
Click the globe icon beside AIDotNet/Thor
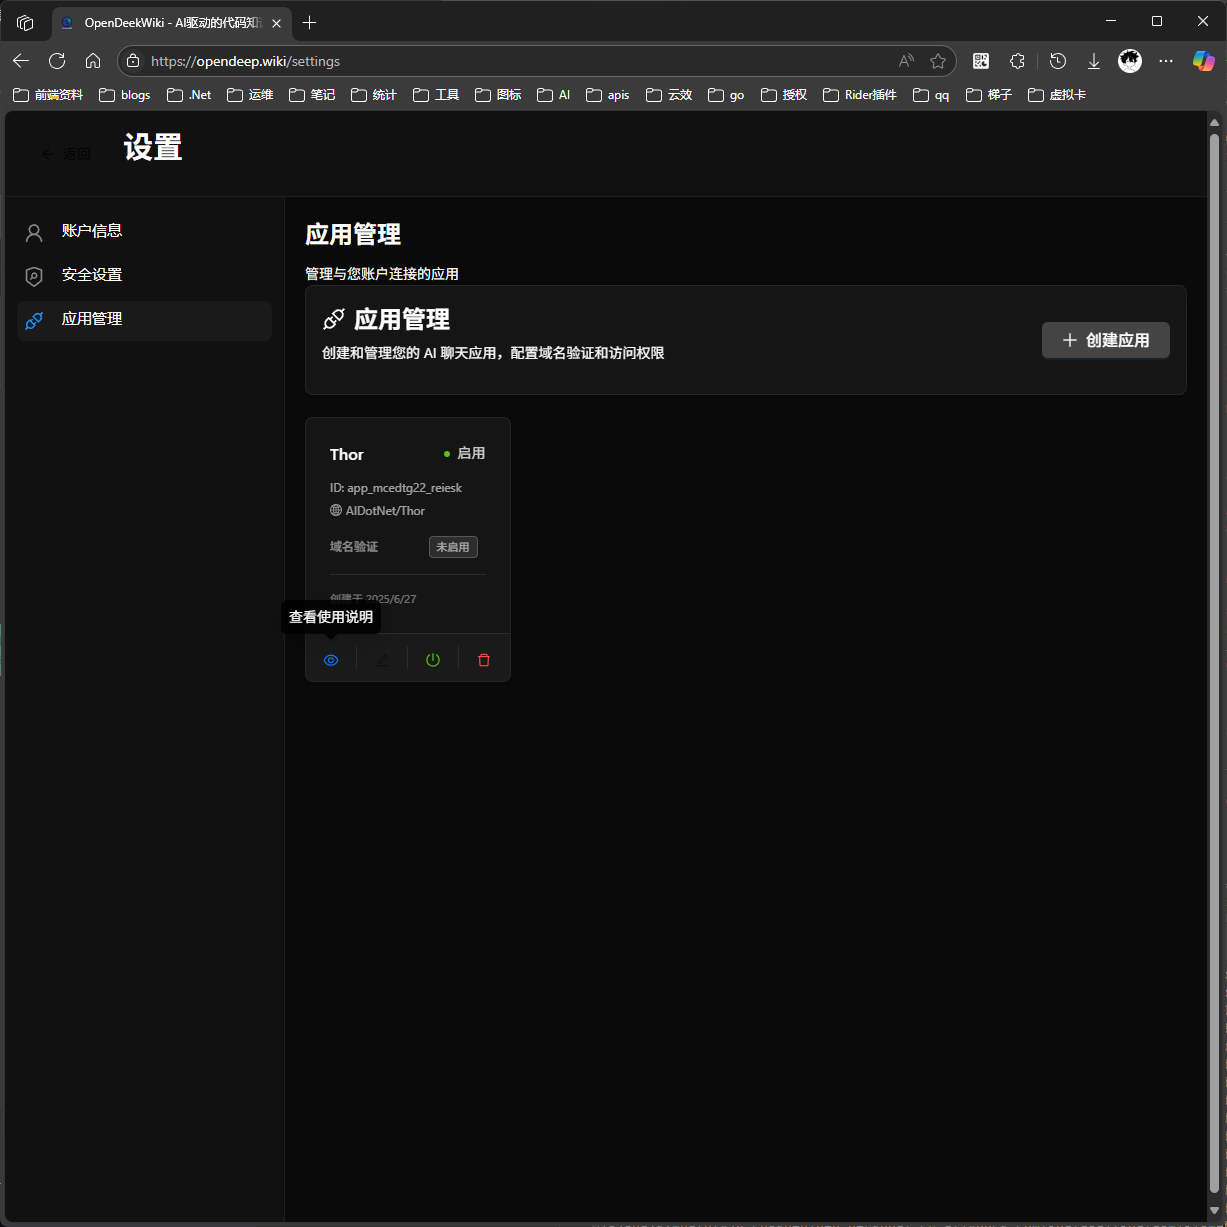335,510
